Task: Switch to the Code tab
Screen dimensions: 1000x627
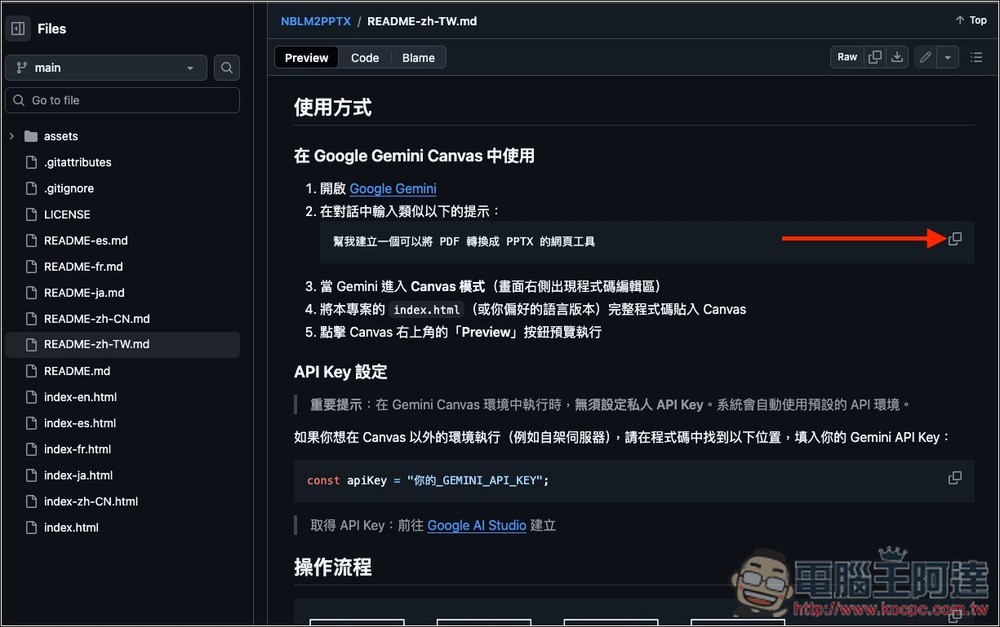Action: tap(365, 57)
